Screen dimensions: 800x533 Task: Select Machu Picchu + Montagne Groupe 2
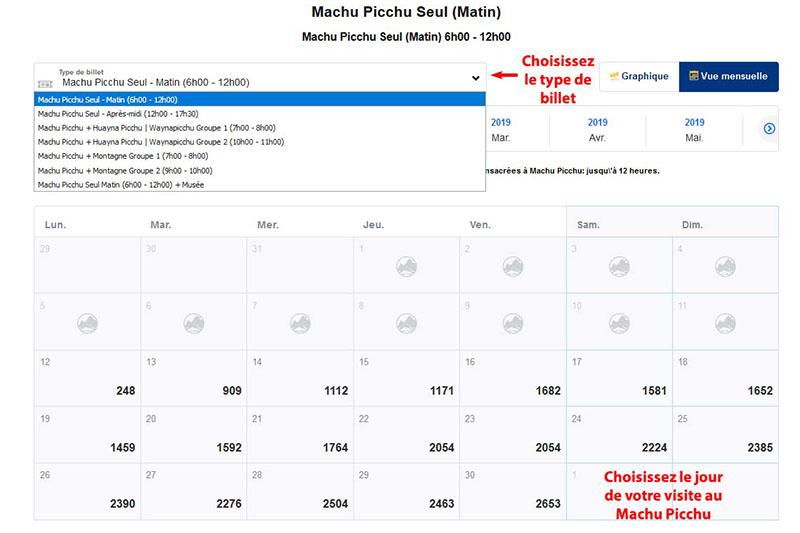tap(260, 171)
